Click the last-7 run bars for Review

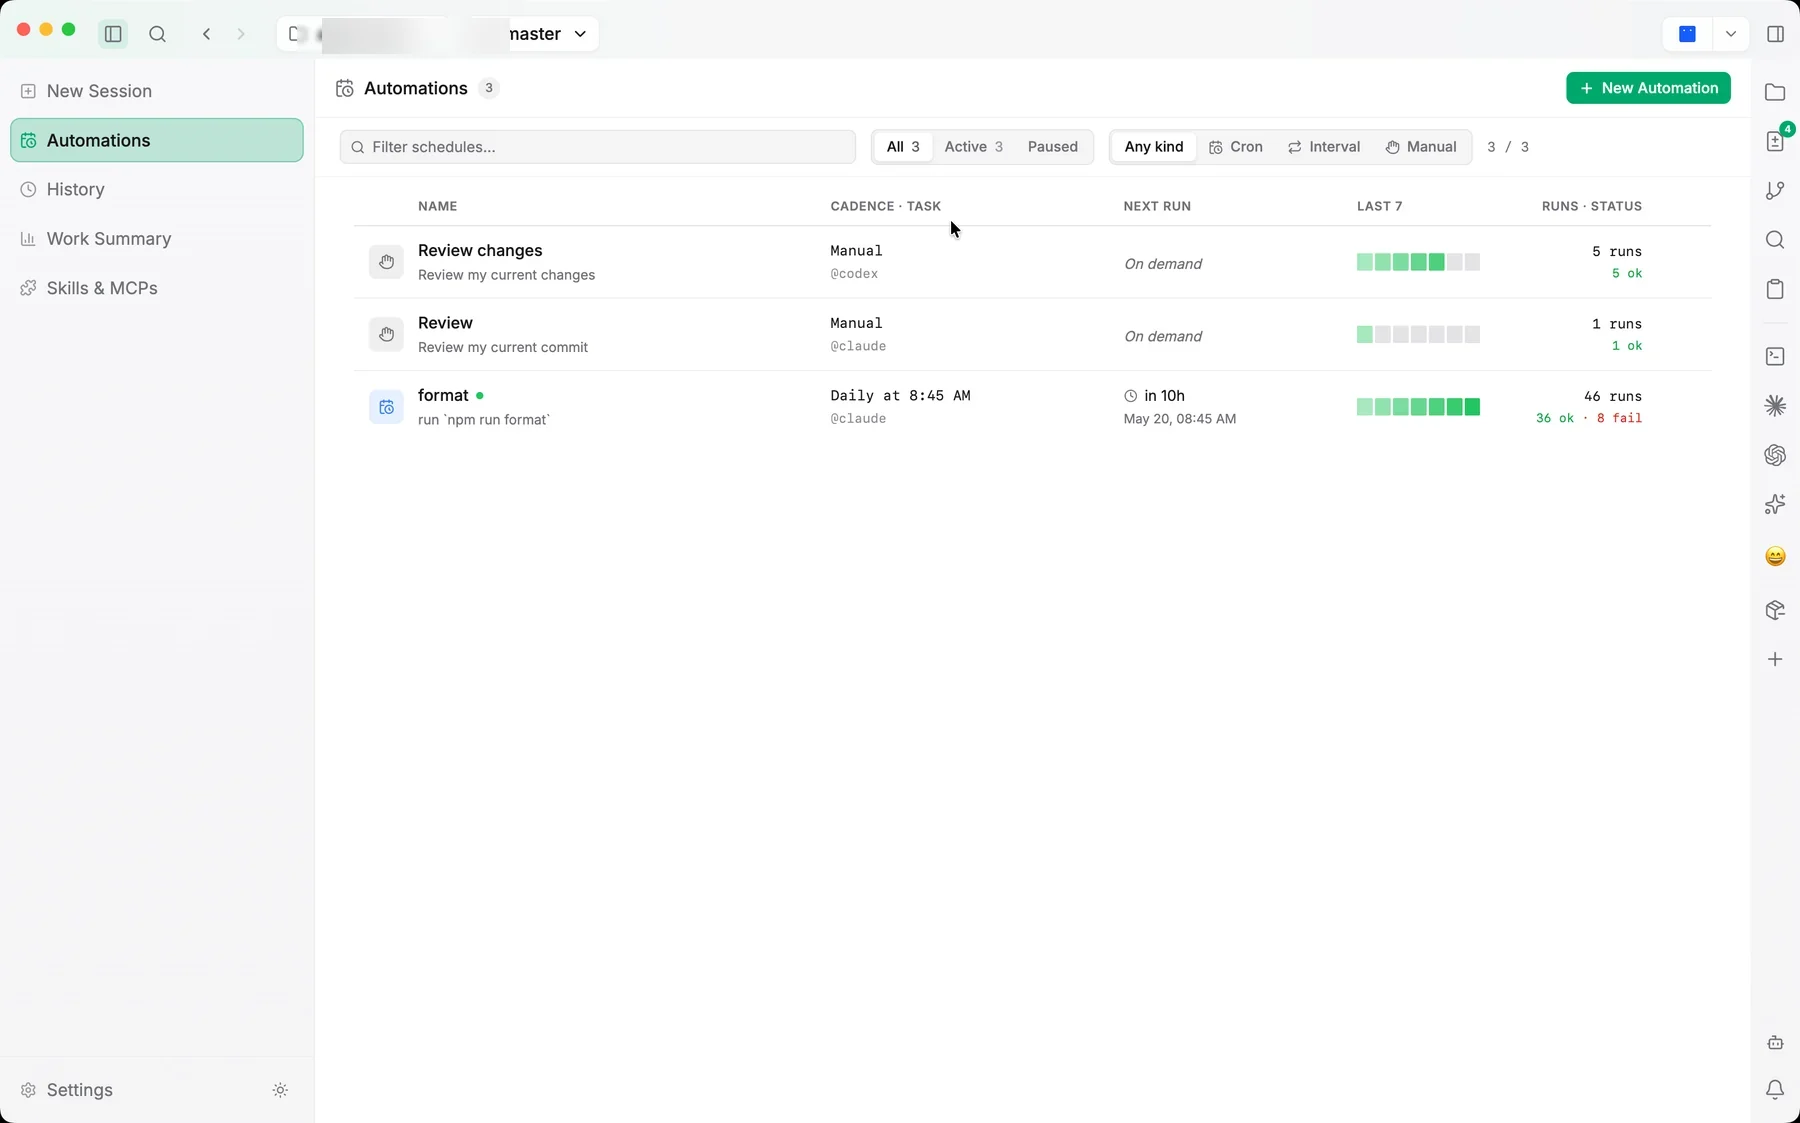click(x=1418, y=334)
